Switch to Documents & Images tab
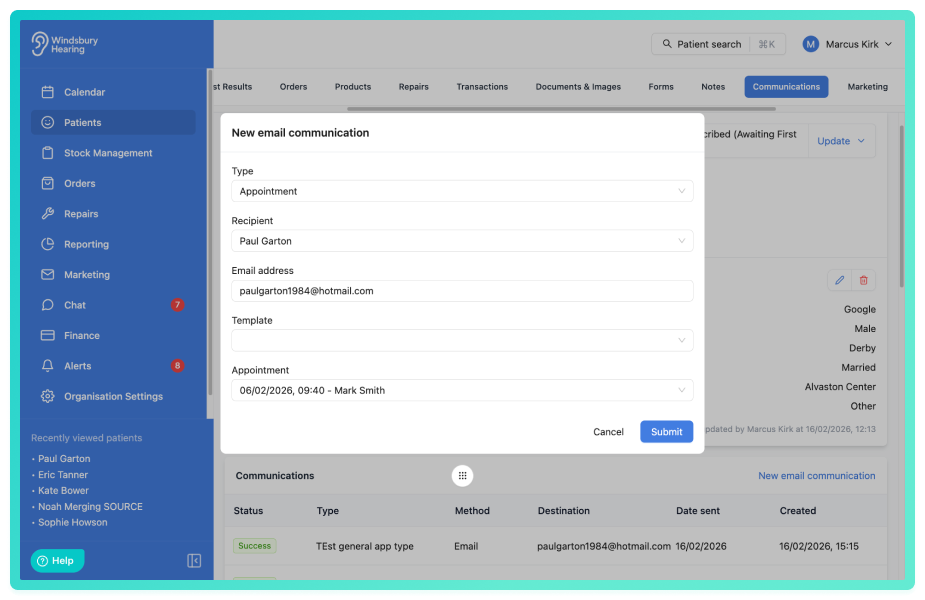Viewport: 925px width, 600px height. [578, 87]
